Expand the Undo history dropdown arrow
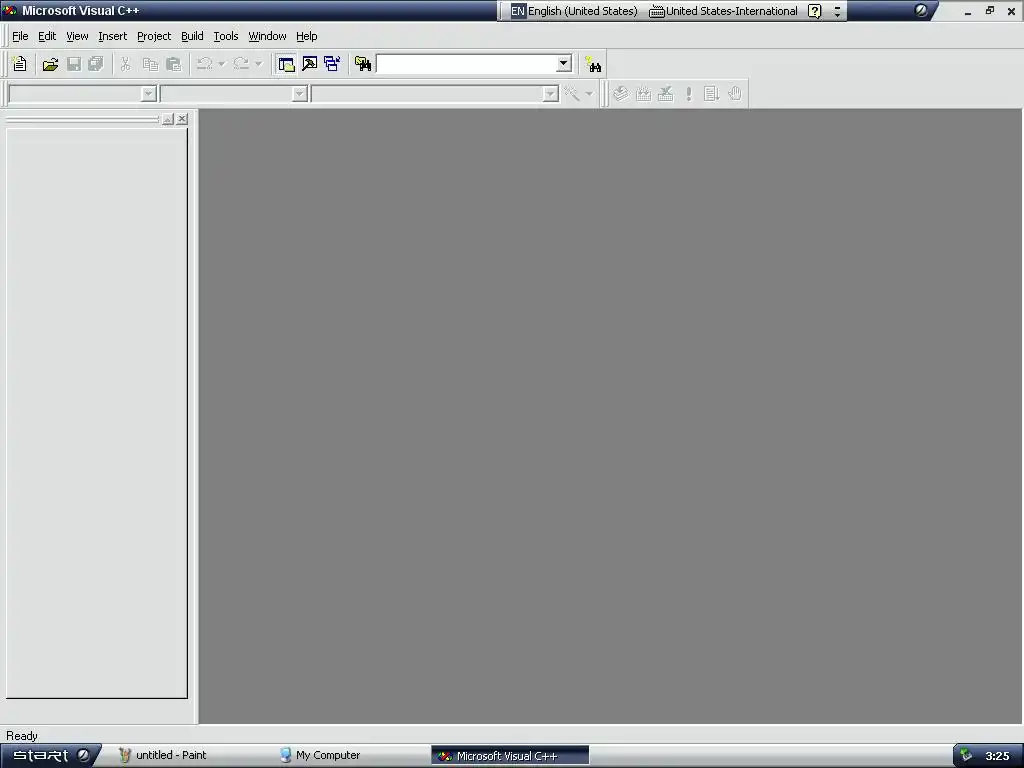Viewport: 1024px width, 768px height. [221, 64]
